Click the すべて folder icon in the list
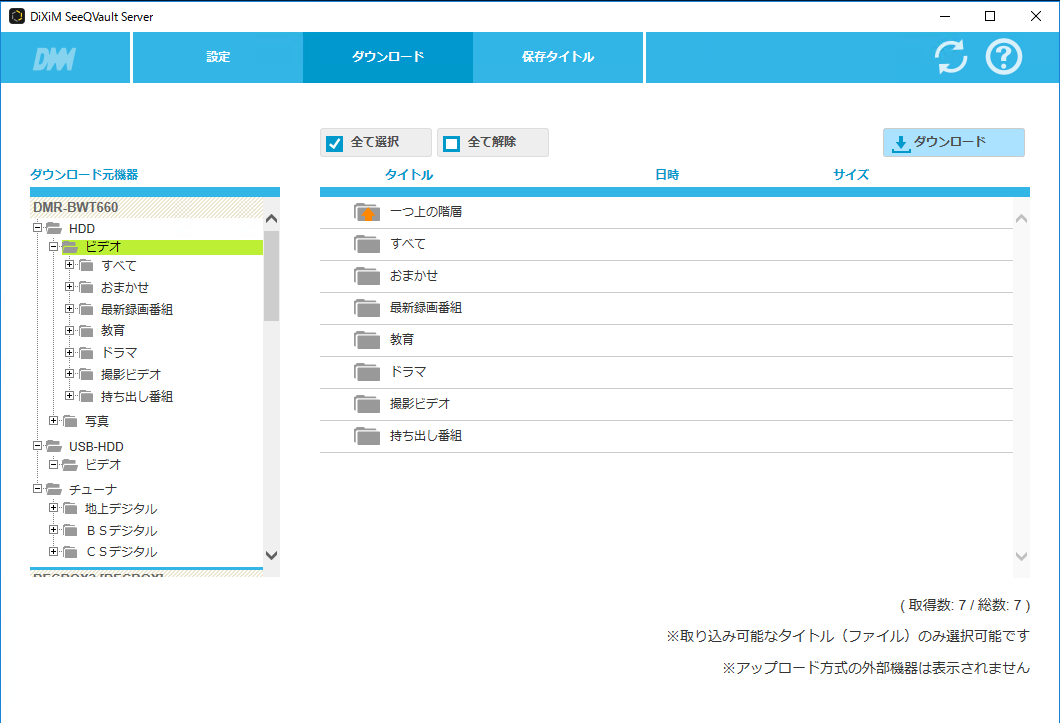 pyautogui.click(x=367, y=244)
